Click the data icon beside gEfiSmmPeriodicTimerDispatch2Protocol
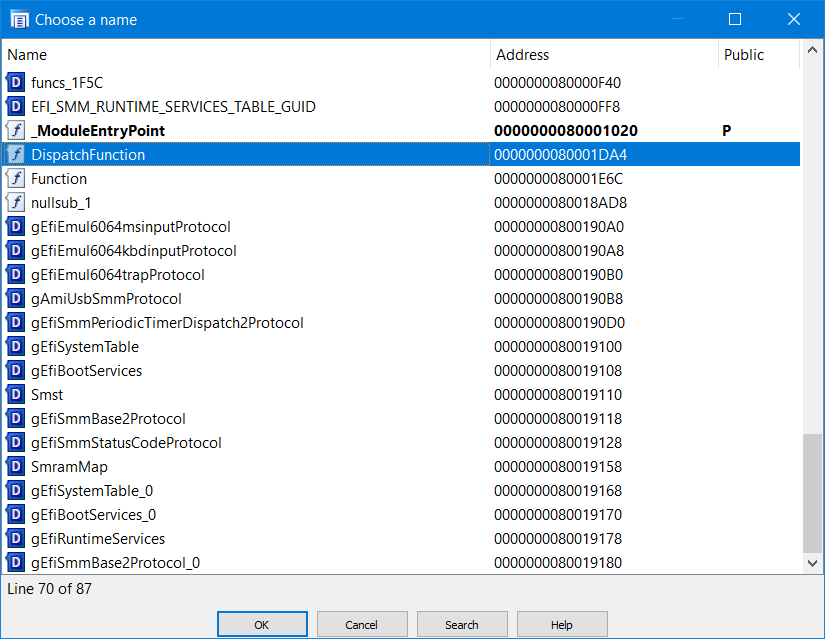Screen dimensions: 825x639 [16, 323]
